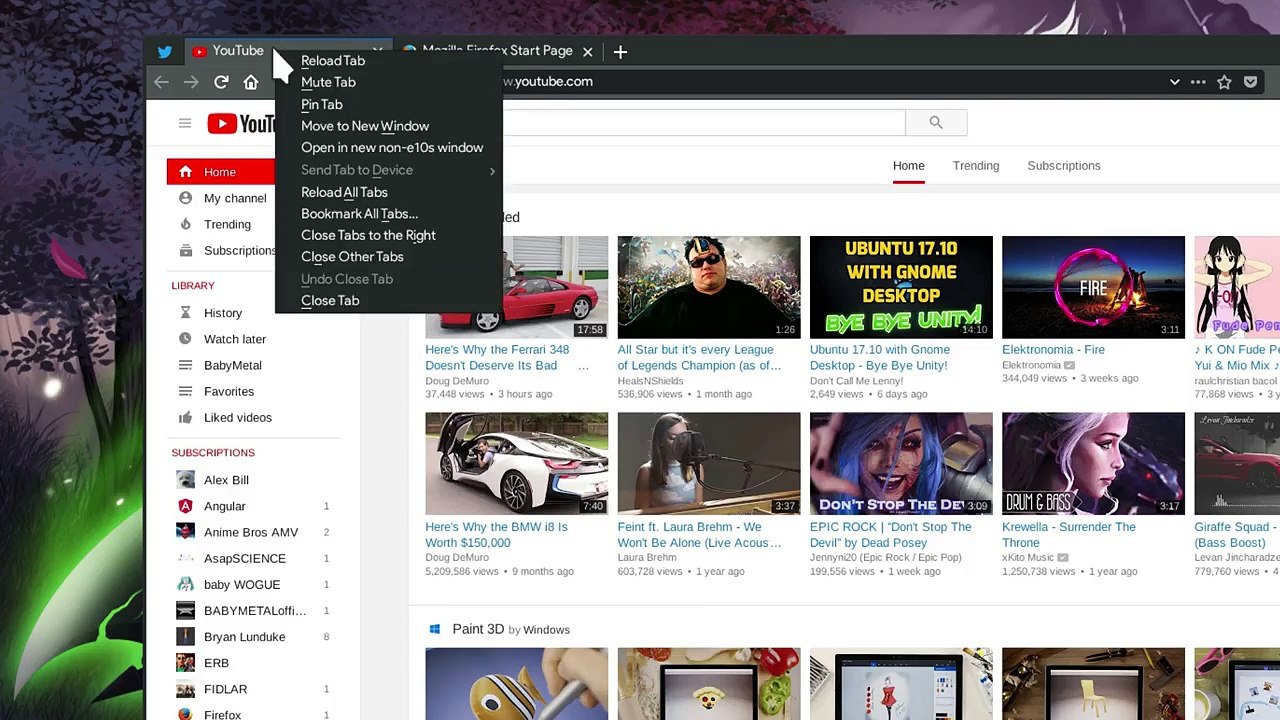This screenshot has height=720, width=1280.
Task: Visit the Don't Call Me Lenny! channel link
Action: (857, 381)
